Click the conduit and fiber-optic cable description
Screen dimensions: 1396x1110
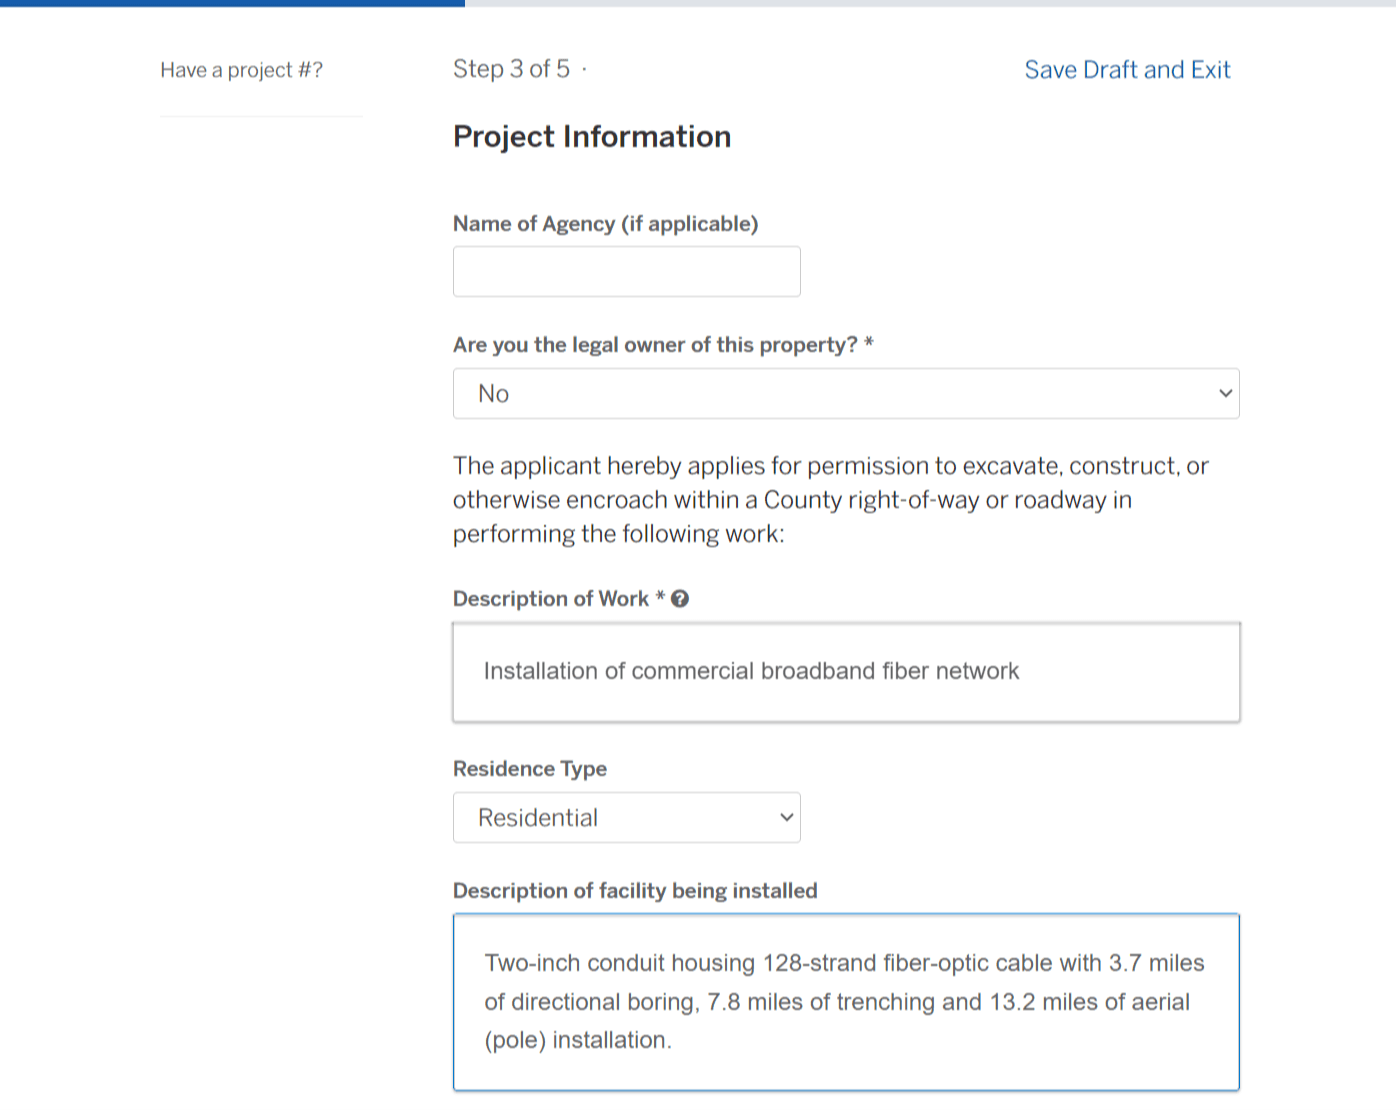845,1001
